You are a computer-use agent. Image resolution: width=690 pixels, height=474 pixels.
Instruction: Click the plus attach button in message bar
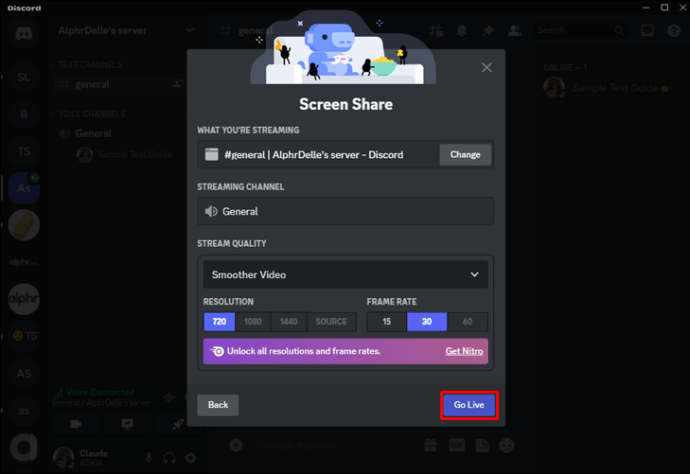(x=236, y=445)
